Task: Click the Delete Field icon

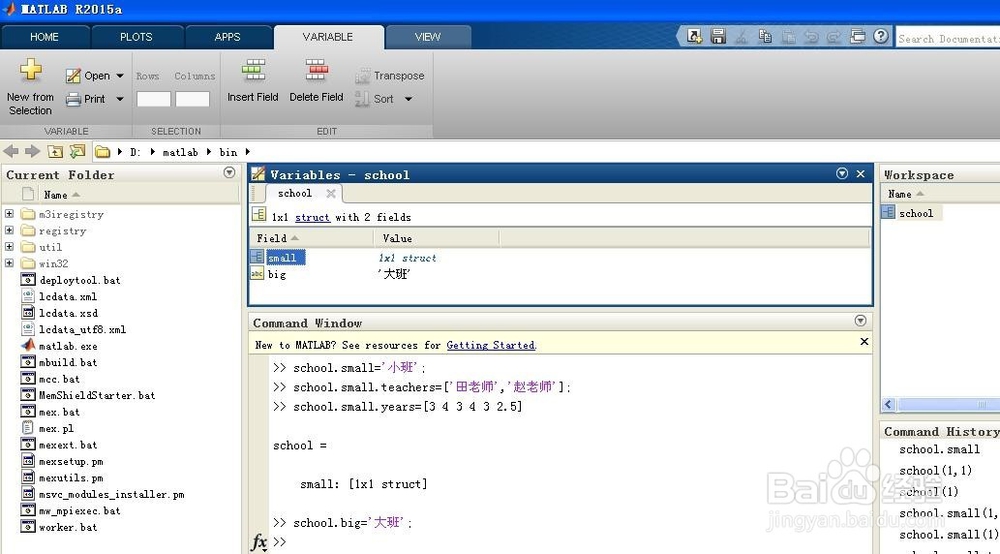Action: pos(316,69)
